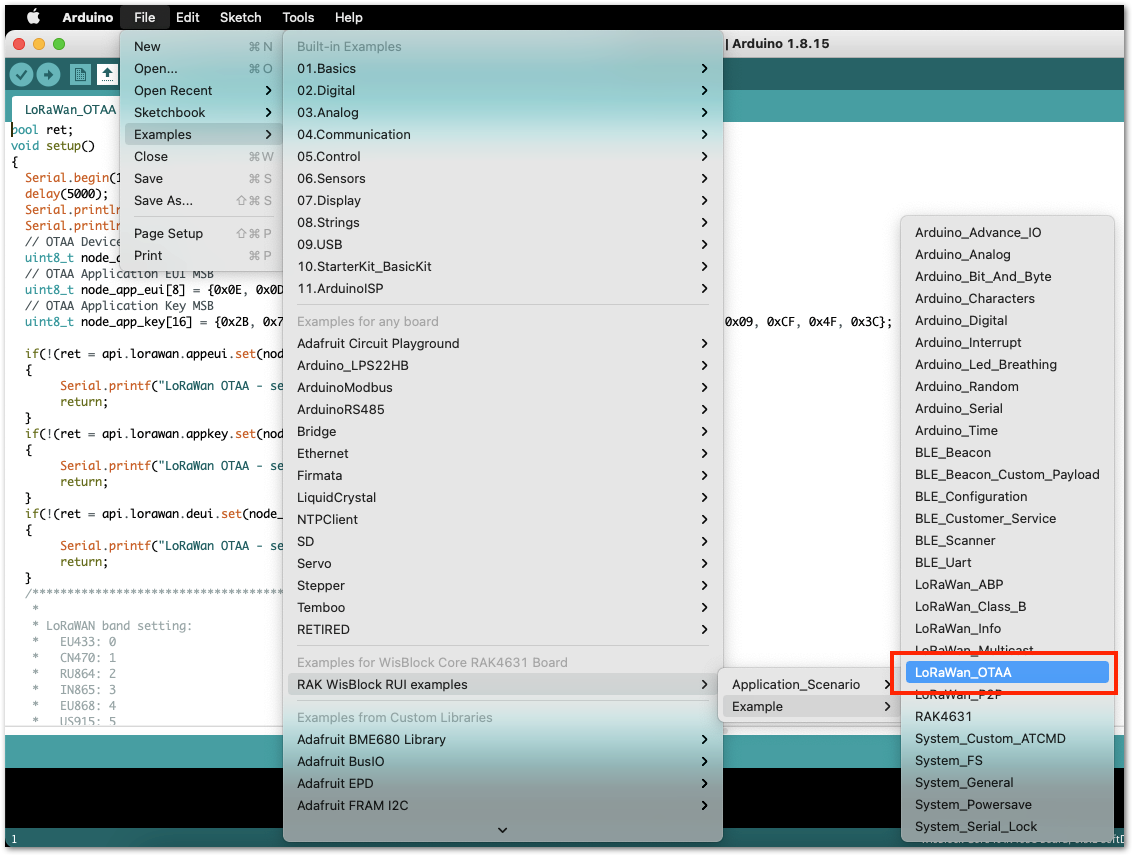Expand the 11.ArduinoISP submenu

point(502,288)
